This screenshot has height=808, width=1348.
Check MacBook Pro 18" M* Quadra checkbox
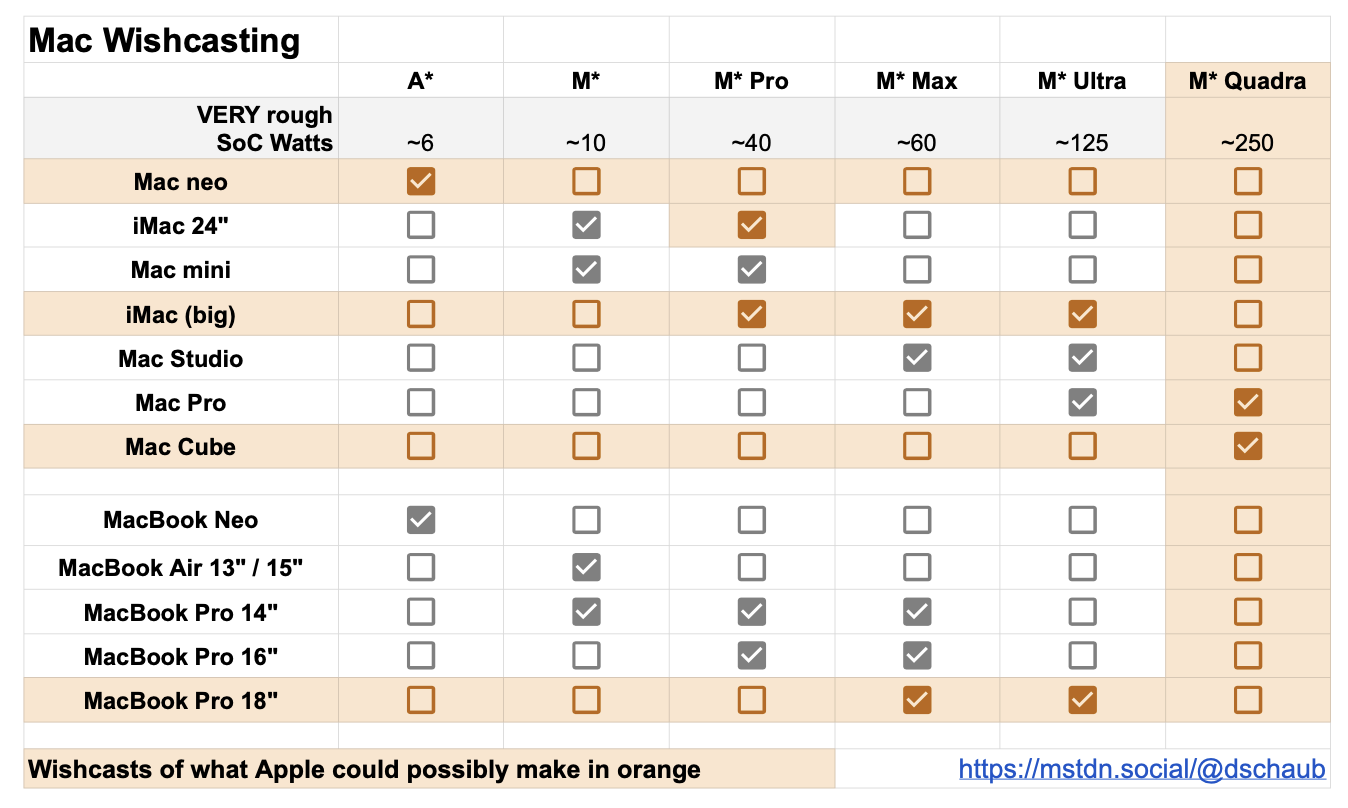(1247, 700)
